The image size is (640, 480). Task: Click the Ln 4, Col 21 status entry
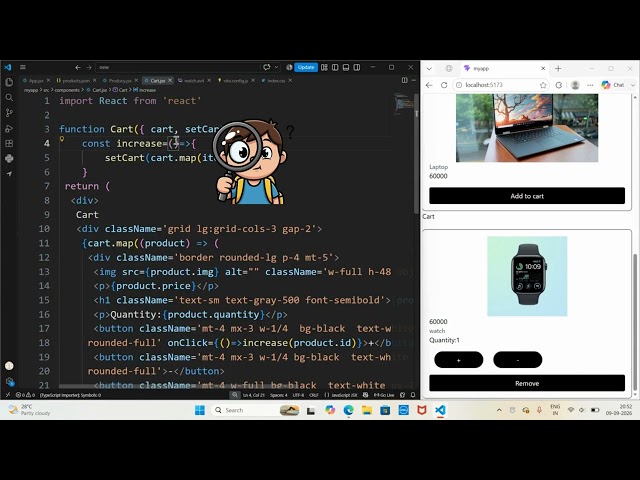click(254, 395)
